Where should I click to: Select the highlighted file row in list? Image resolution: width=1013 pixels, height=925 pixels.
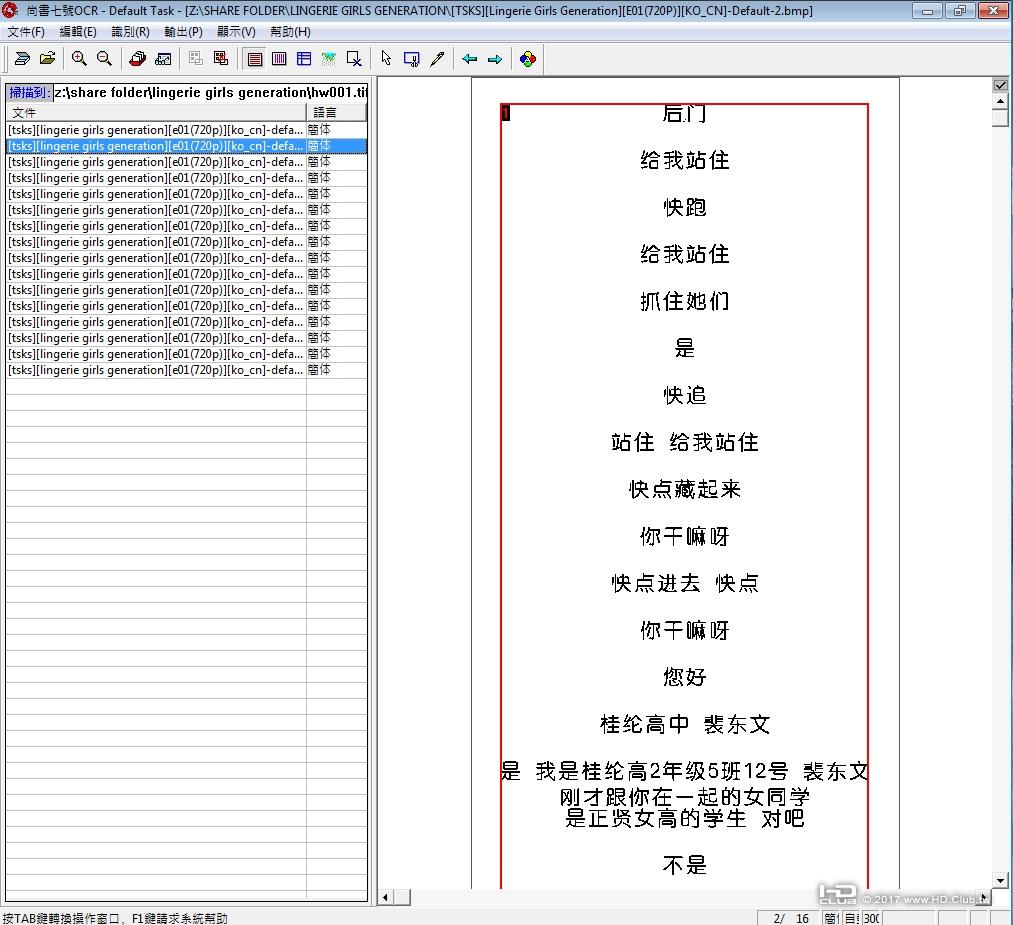point(187,146)
